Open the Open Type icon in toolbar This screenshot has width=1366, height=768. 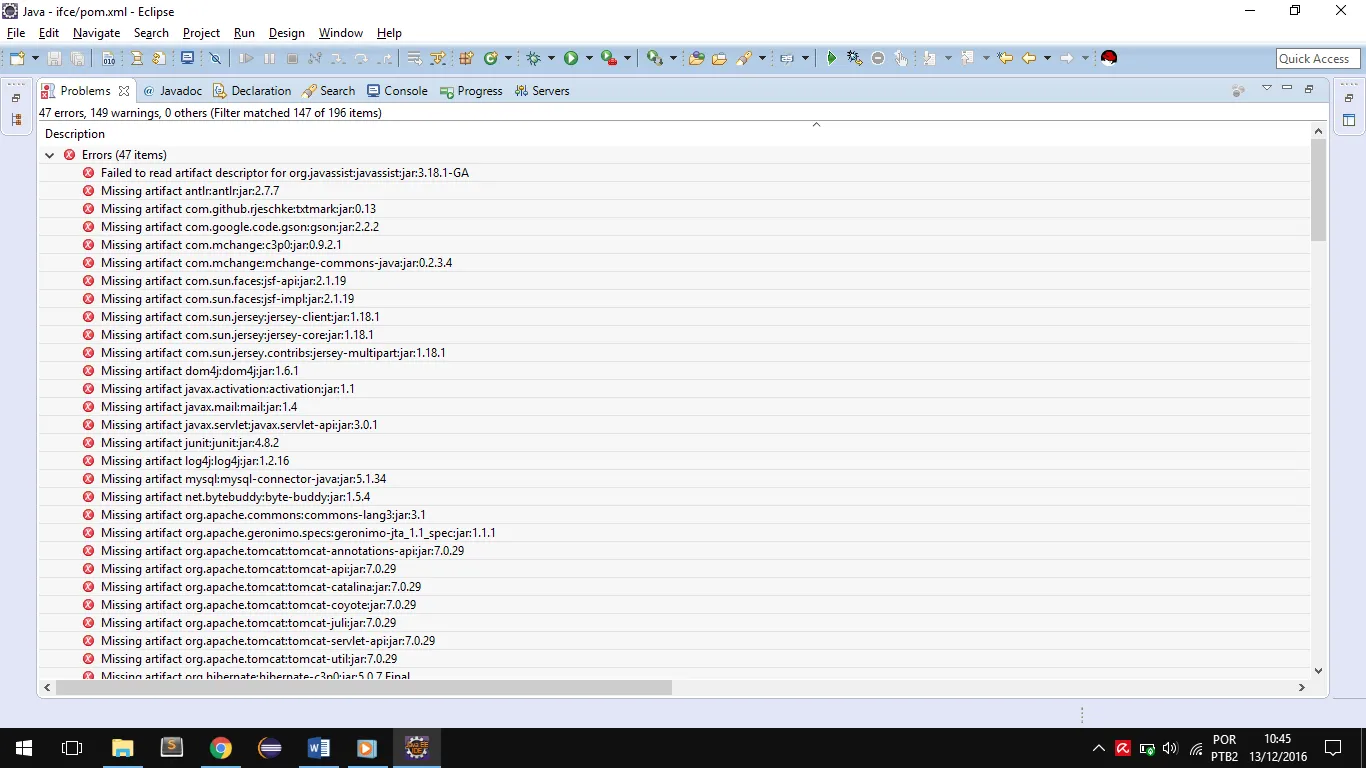click(x=697, y=58)
